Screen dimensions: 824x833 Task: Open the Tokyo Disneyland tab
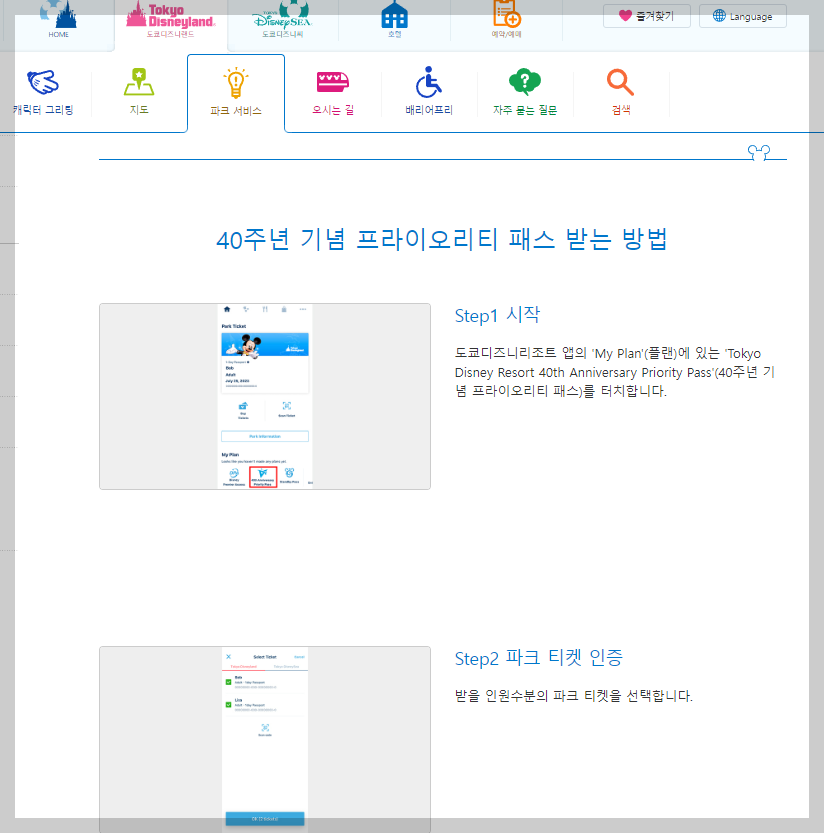pyautogui.click(x=171, y=20)
